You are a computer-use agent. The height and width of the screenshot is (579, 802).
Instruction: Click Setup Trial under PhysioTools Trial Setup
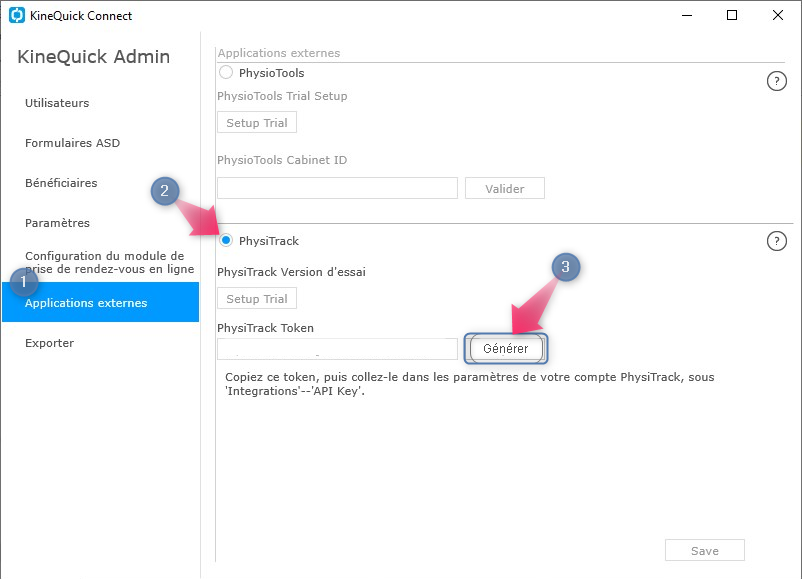pyautogui.click(x=257, y=123)
